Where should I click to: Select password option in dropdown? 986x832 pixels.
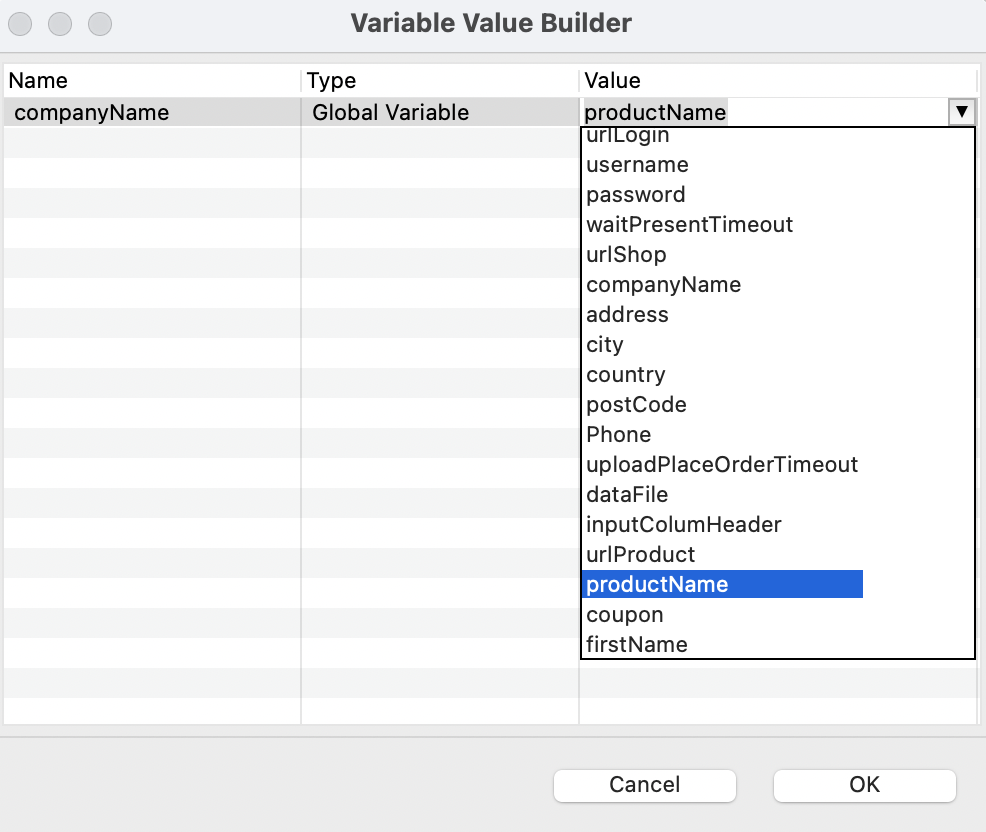click(x=636, y=194)
